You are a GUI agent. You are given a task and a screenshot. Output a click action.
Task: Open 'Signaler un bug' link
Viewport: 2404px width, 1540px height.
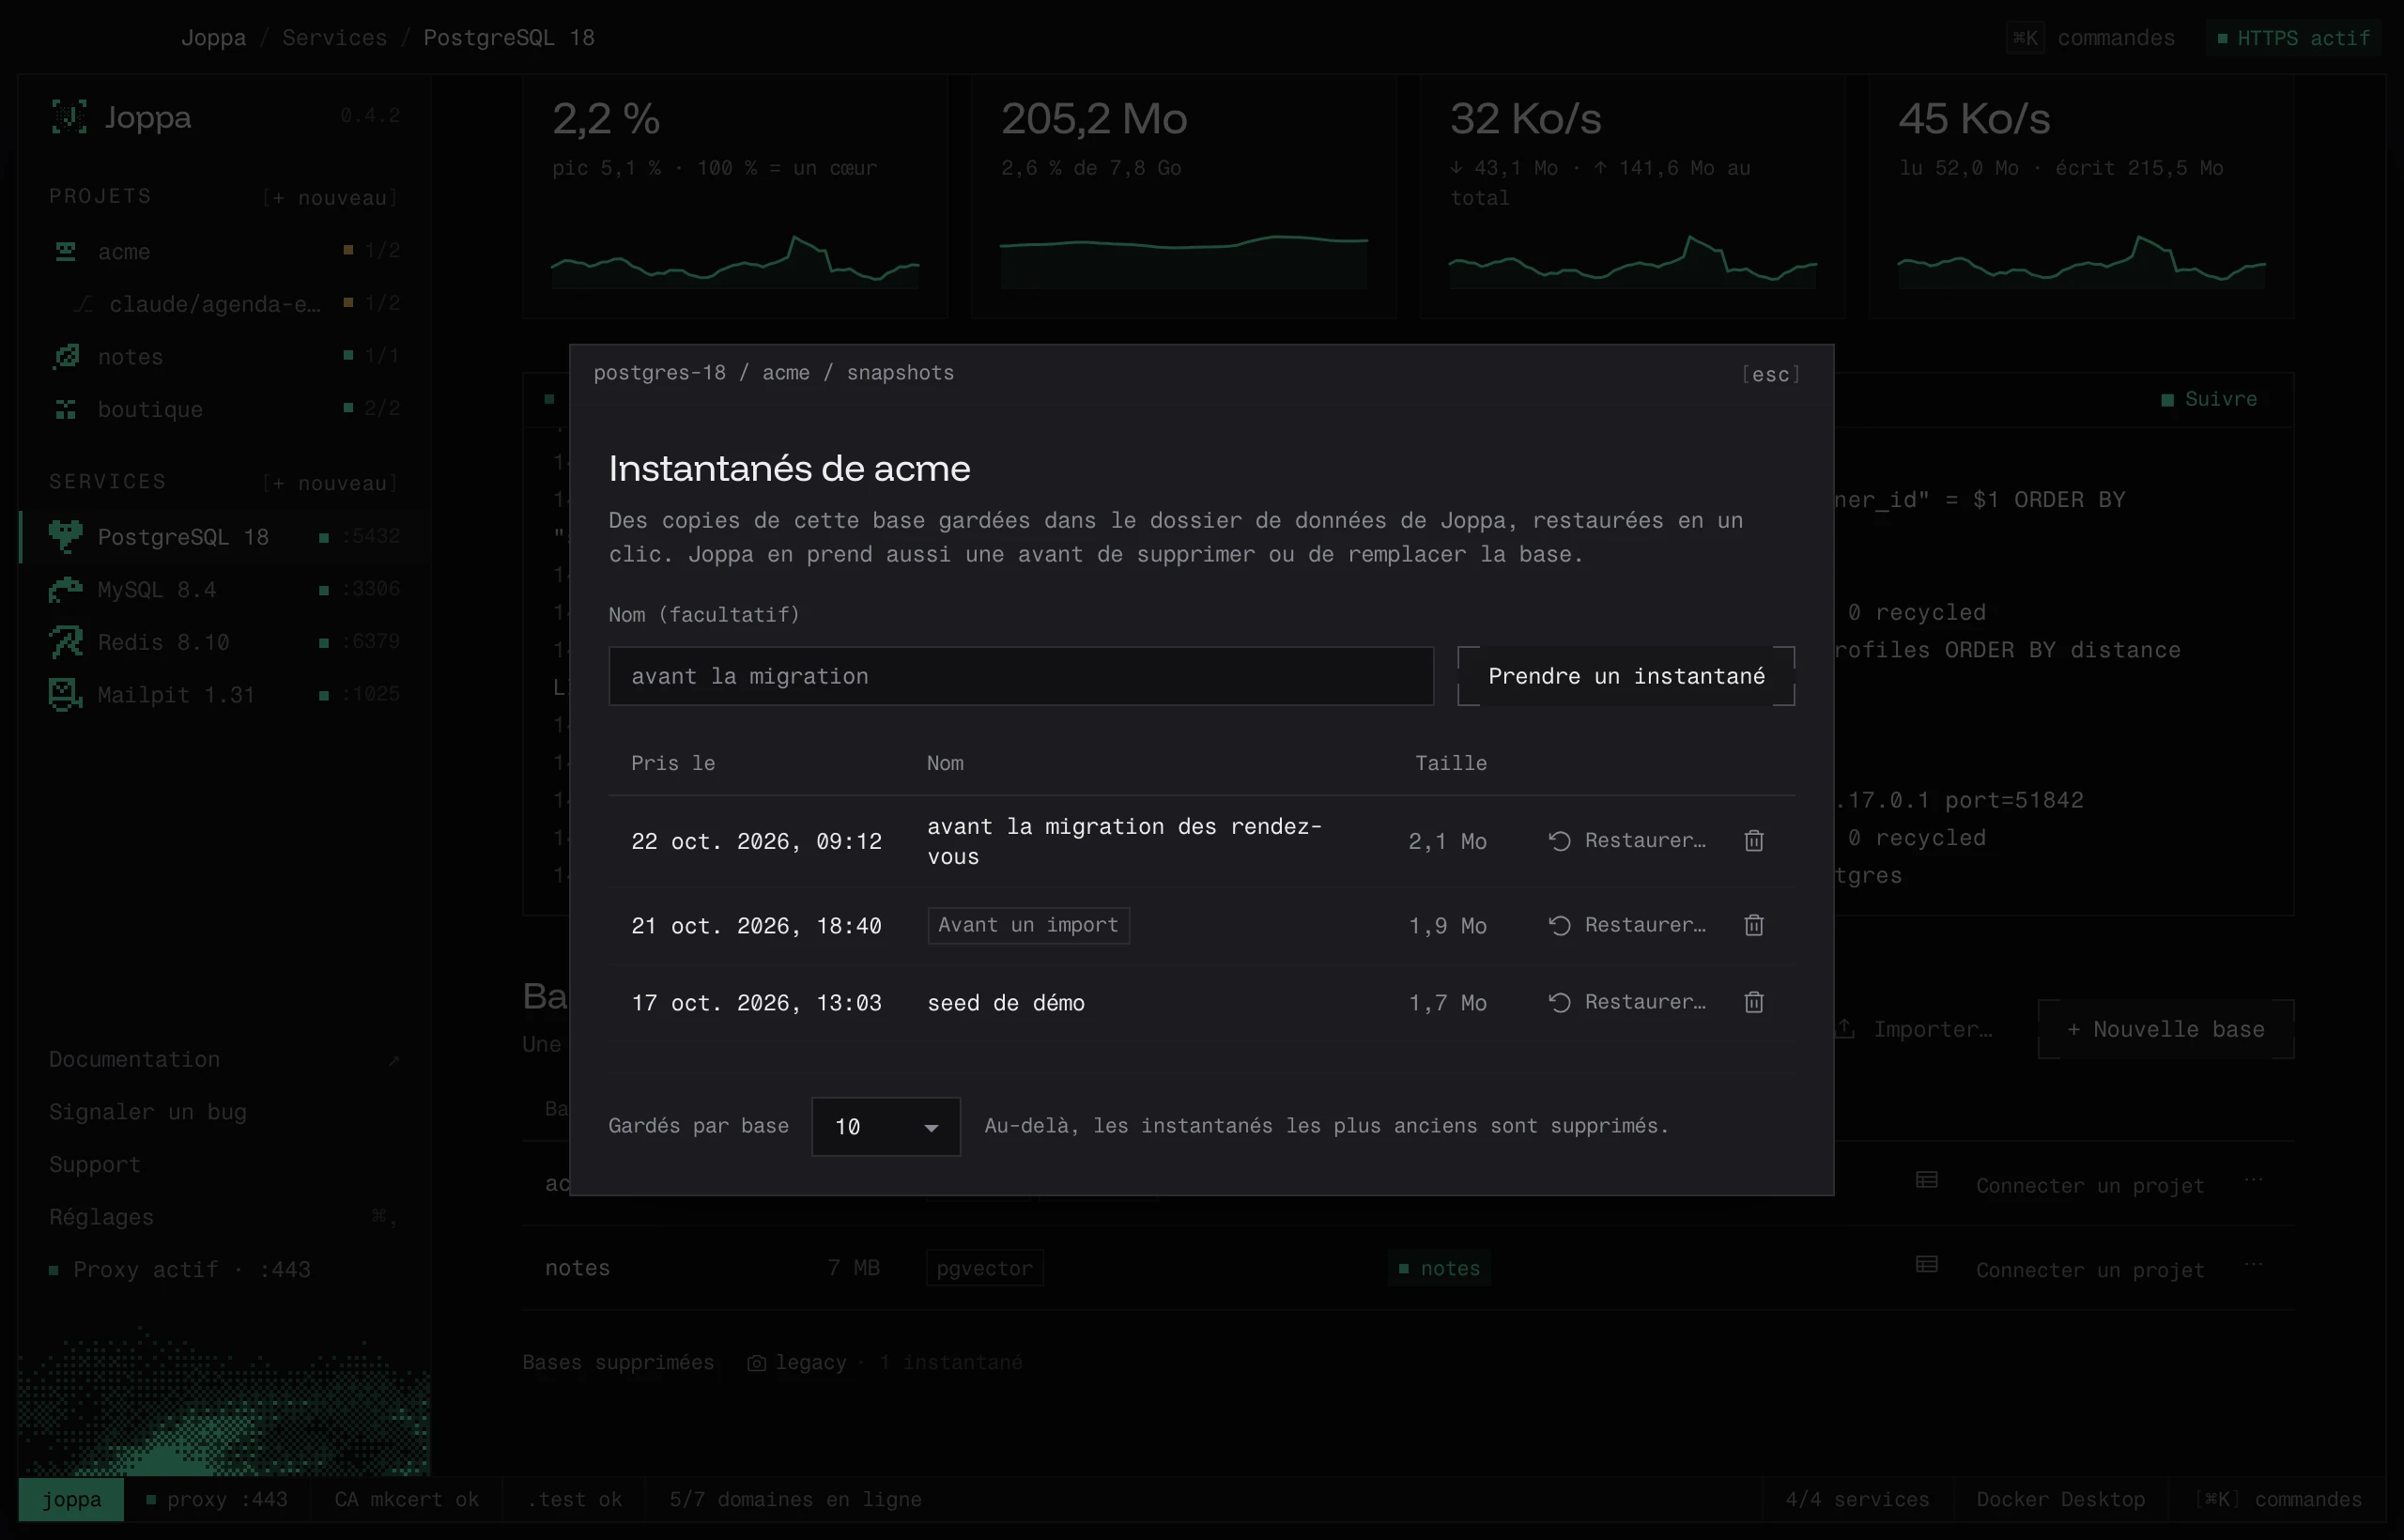click(147, 1112)
